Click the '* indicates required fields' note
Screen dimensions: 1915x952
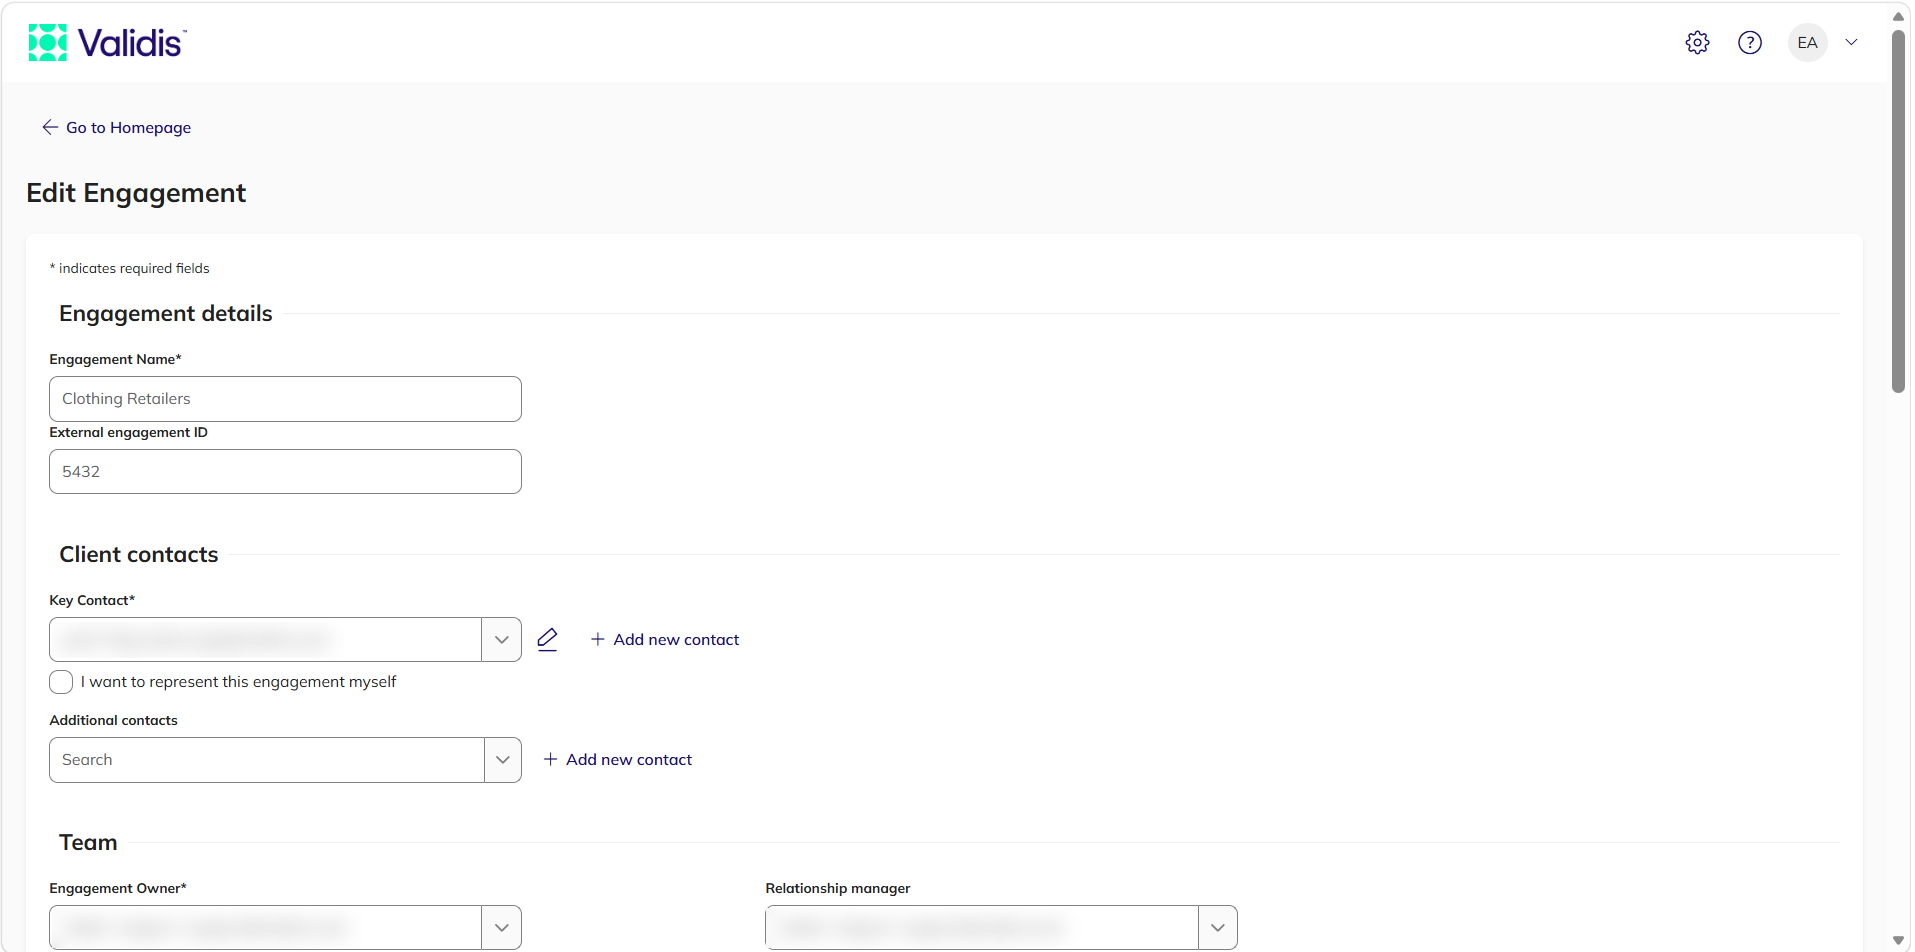pos(130,269)
